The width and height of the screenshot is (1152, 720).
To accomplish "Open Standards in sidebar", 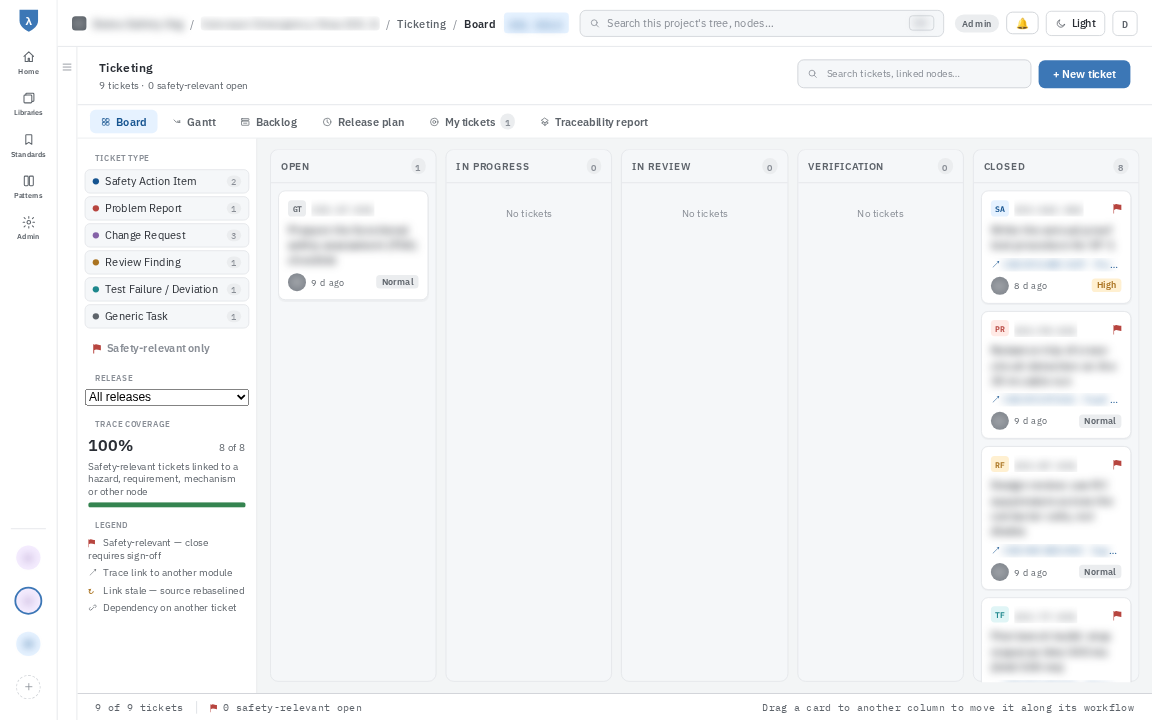I will (x=28, y=145).
